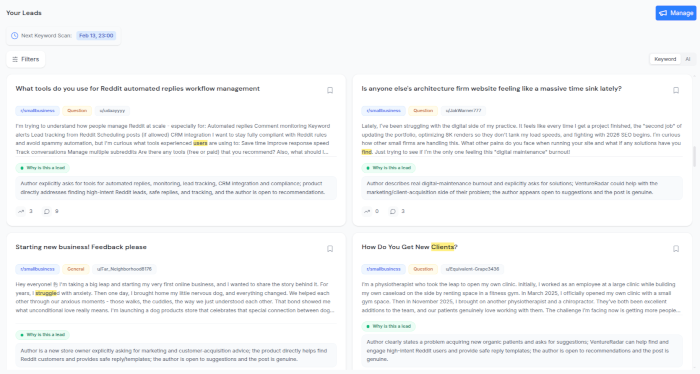Screen dimensions: 700x374
Task: Click the General tag on Starting new business card
Action: tap(75, 269)
